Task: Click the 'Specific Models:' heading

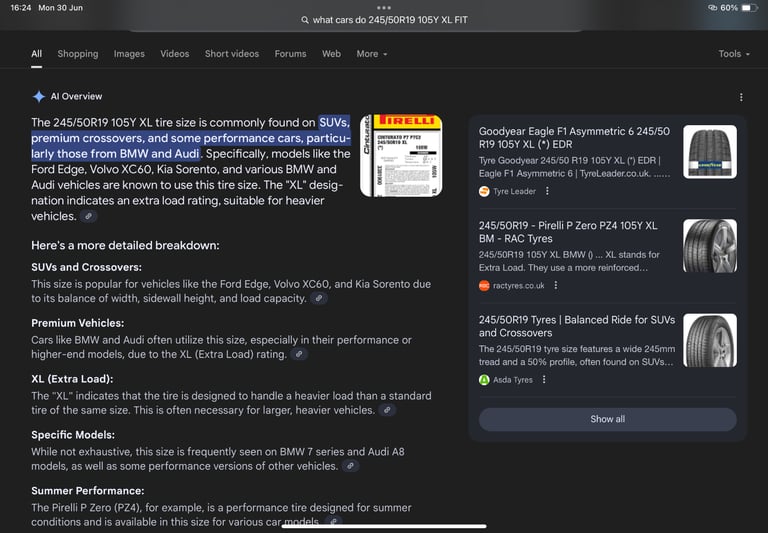Action: click(x=73, y=435)
